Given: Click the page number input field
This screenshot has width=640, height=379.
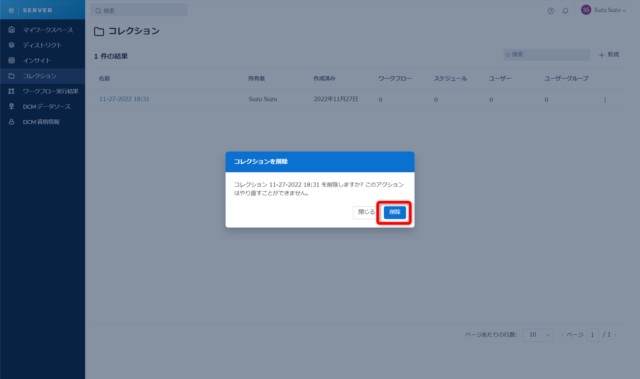Looking at the screenshot, I should [593, 335].
